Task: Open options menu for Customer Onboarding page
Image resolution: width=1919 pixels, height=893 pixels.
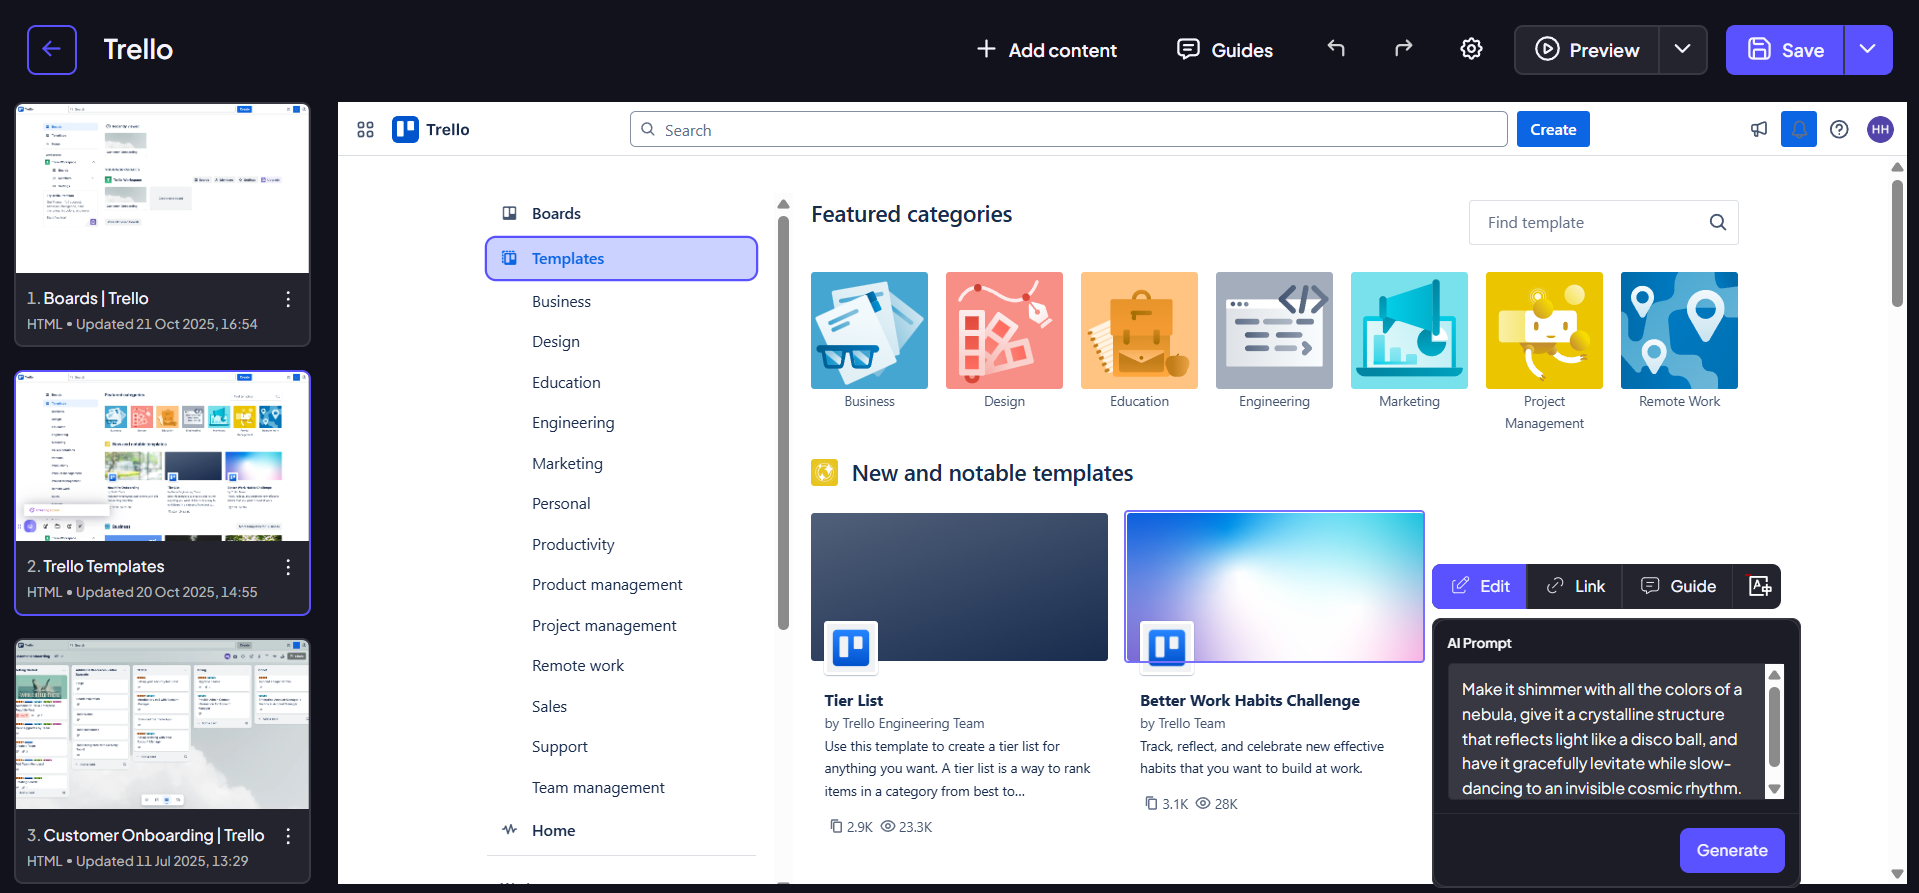Action: click(288, 836)
